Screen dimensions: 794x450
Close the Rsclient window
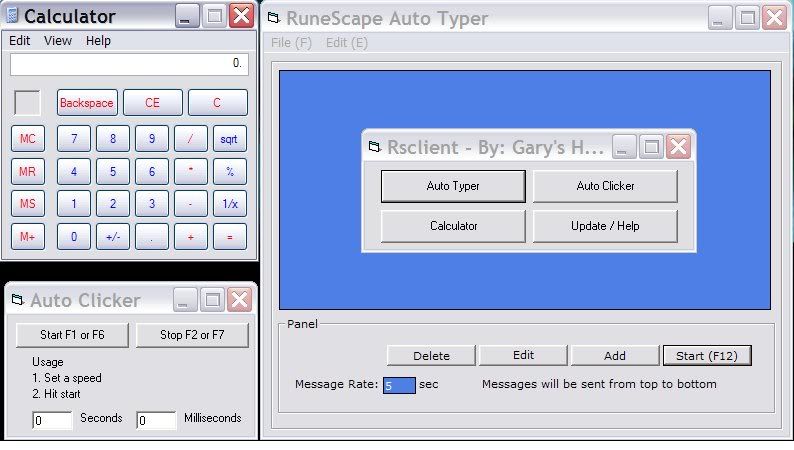click(x=679, y=147)
